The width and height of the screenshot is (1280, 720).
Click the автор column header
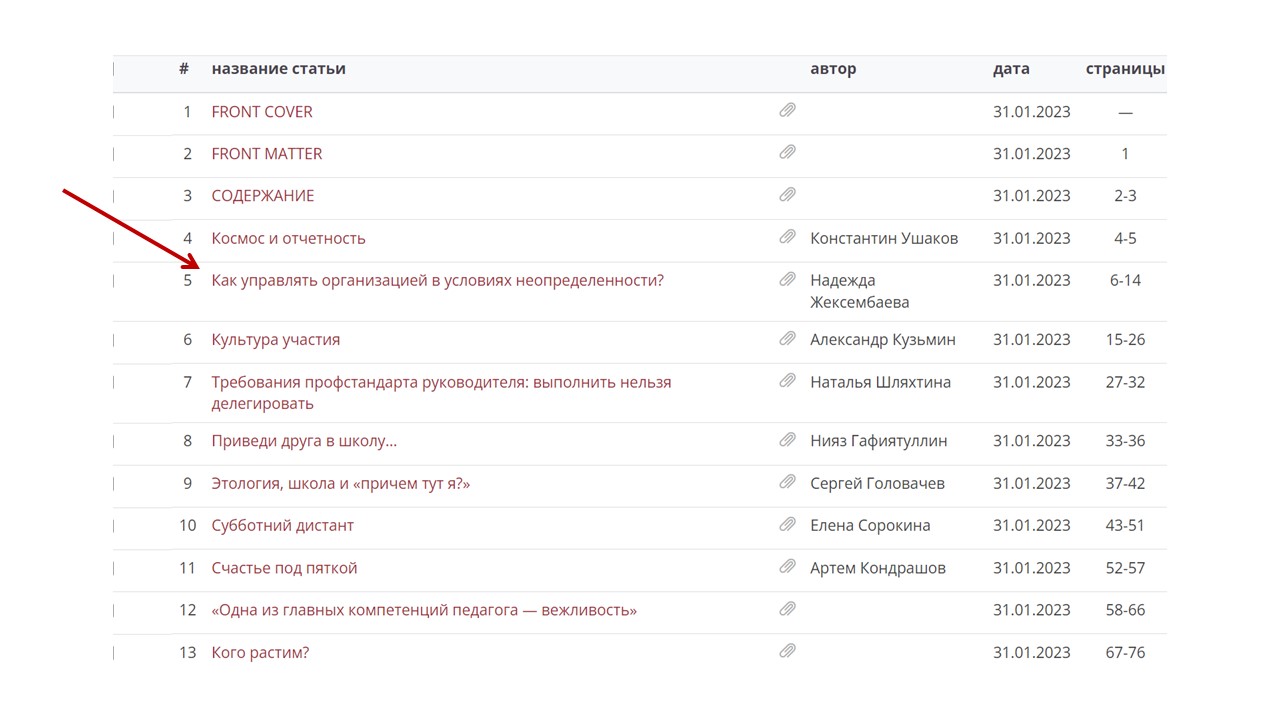[x=833, y=69]
